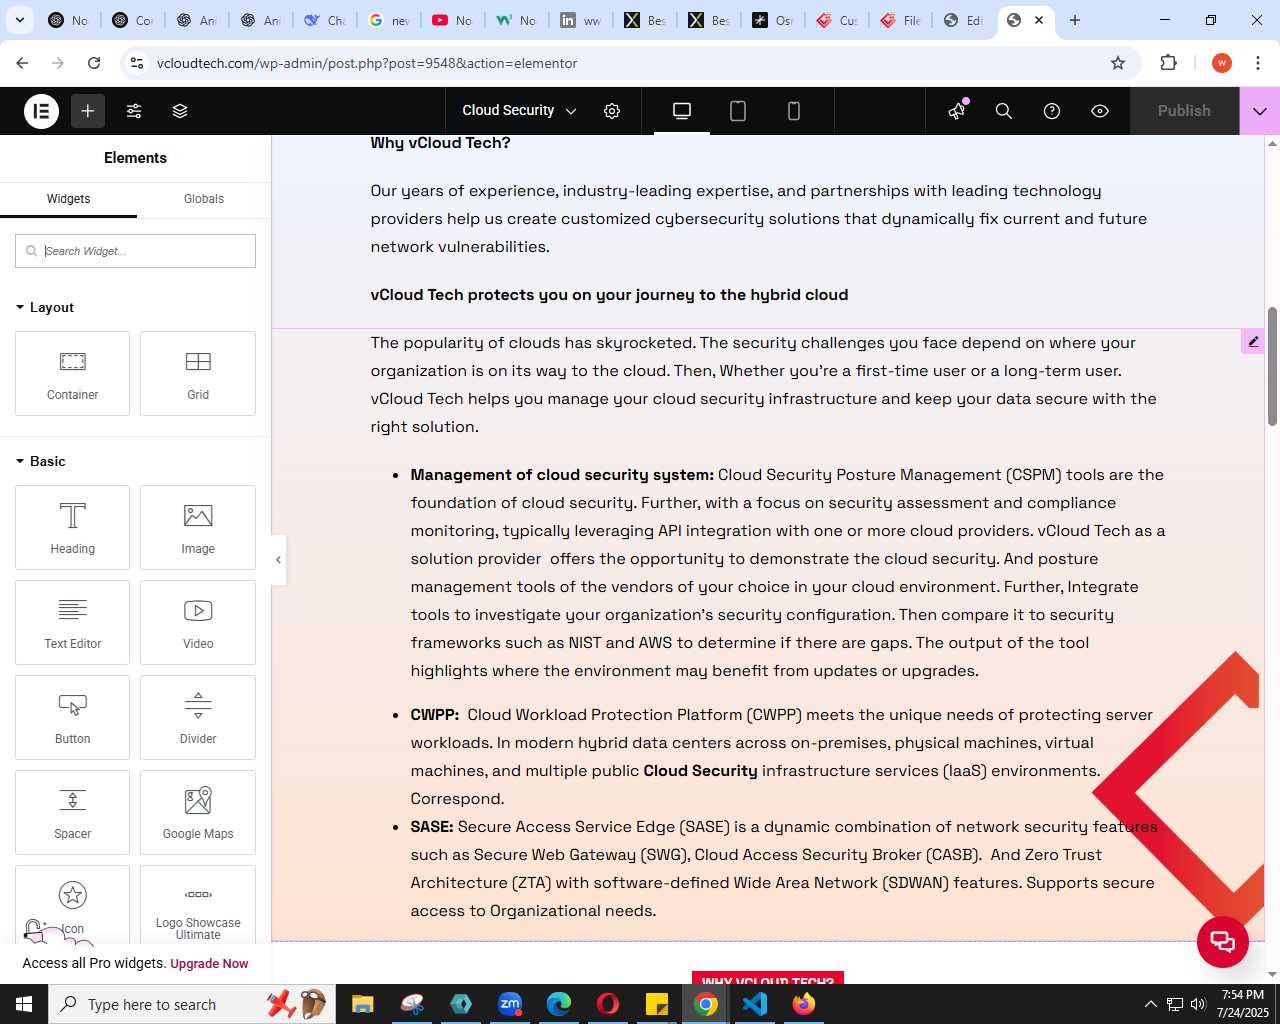Switch to the Globals tab
The image size is (1280, 1024).
coord(204,199)
